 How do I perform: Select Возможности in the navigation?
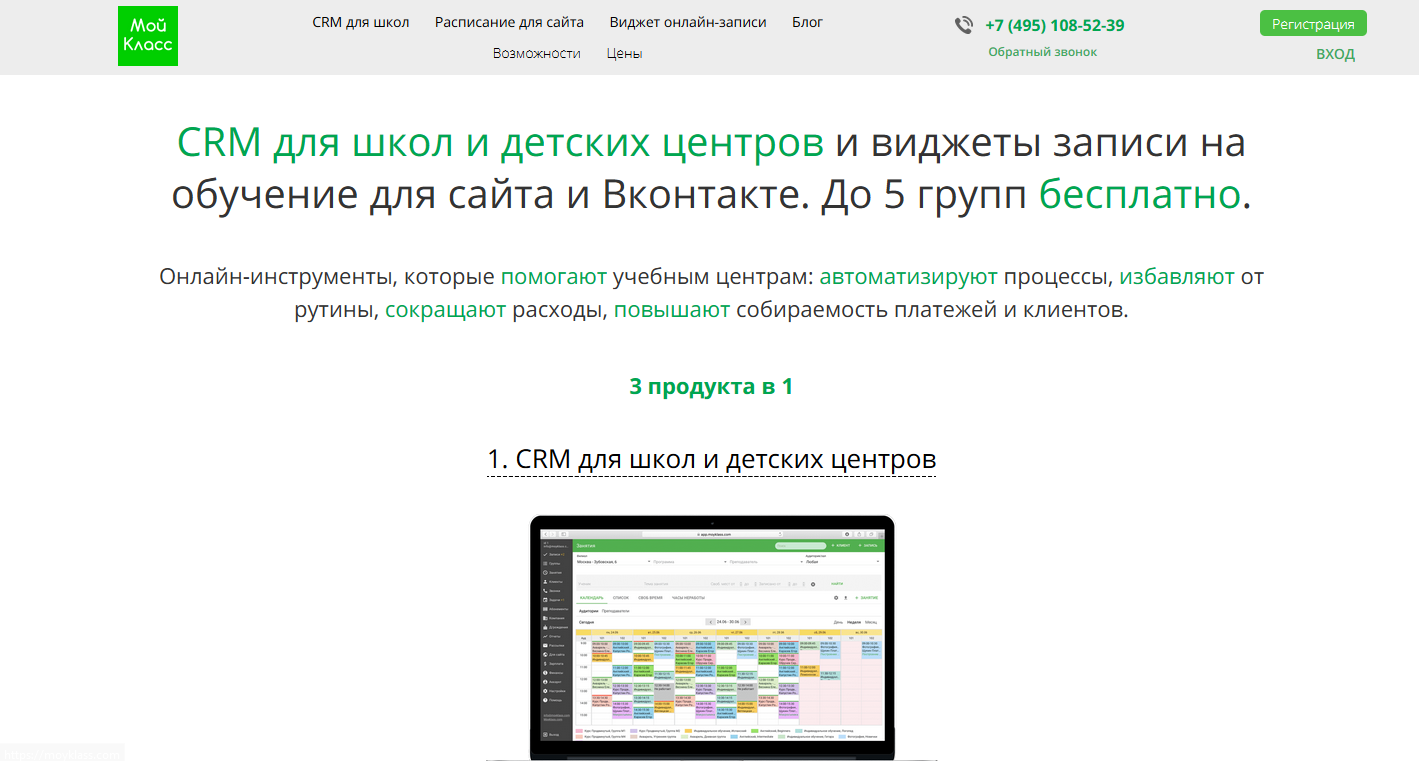(537, 53)
